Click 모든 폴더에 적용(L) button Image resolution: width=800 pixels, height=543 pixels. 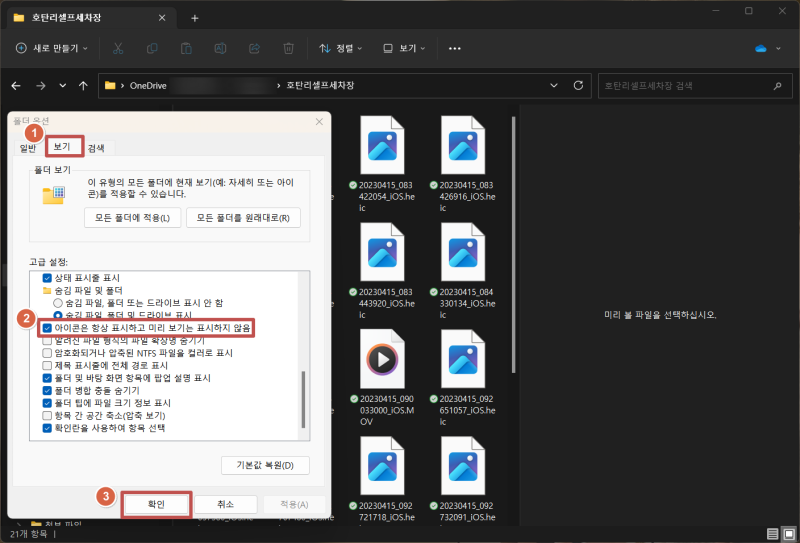tap(133, 218)
